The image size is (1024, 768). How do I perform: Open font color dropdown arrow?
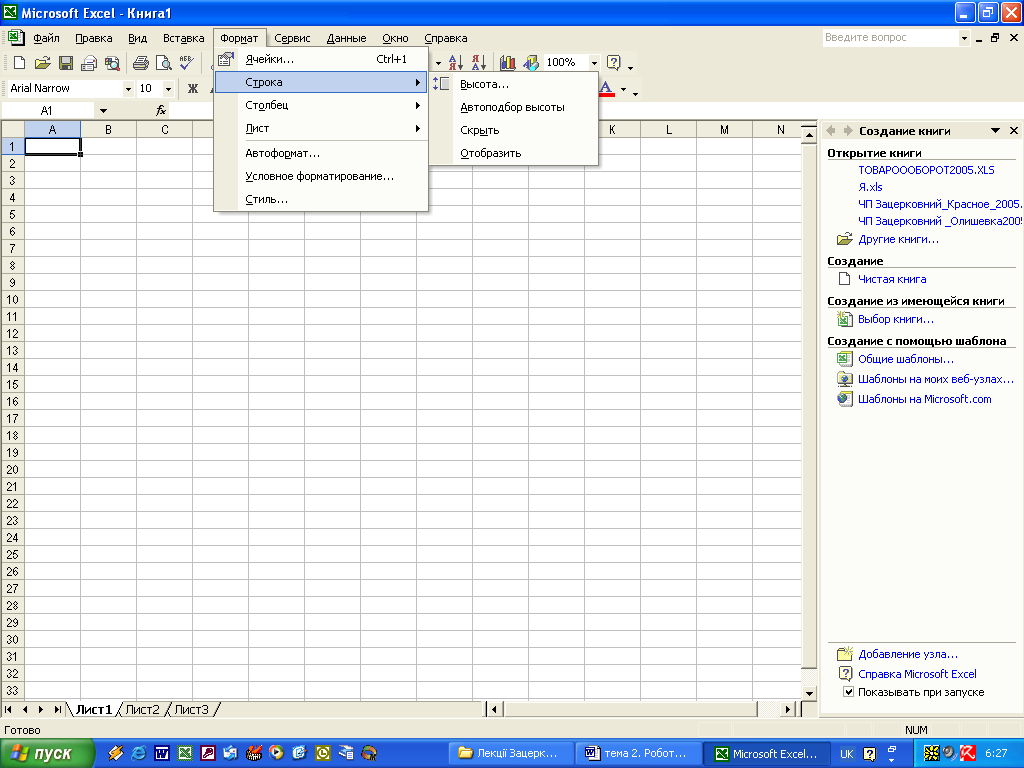623,89
